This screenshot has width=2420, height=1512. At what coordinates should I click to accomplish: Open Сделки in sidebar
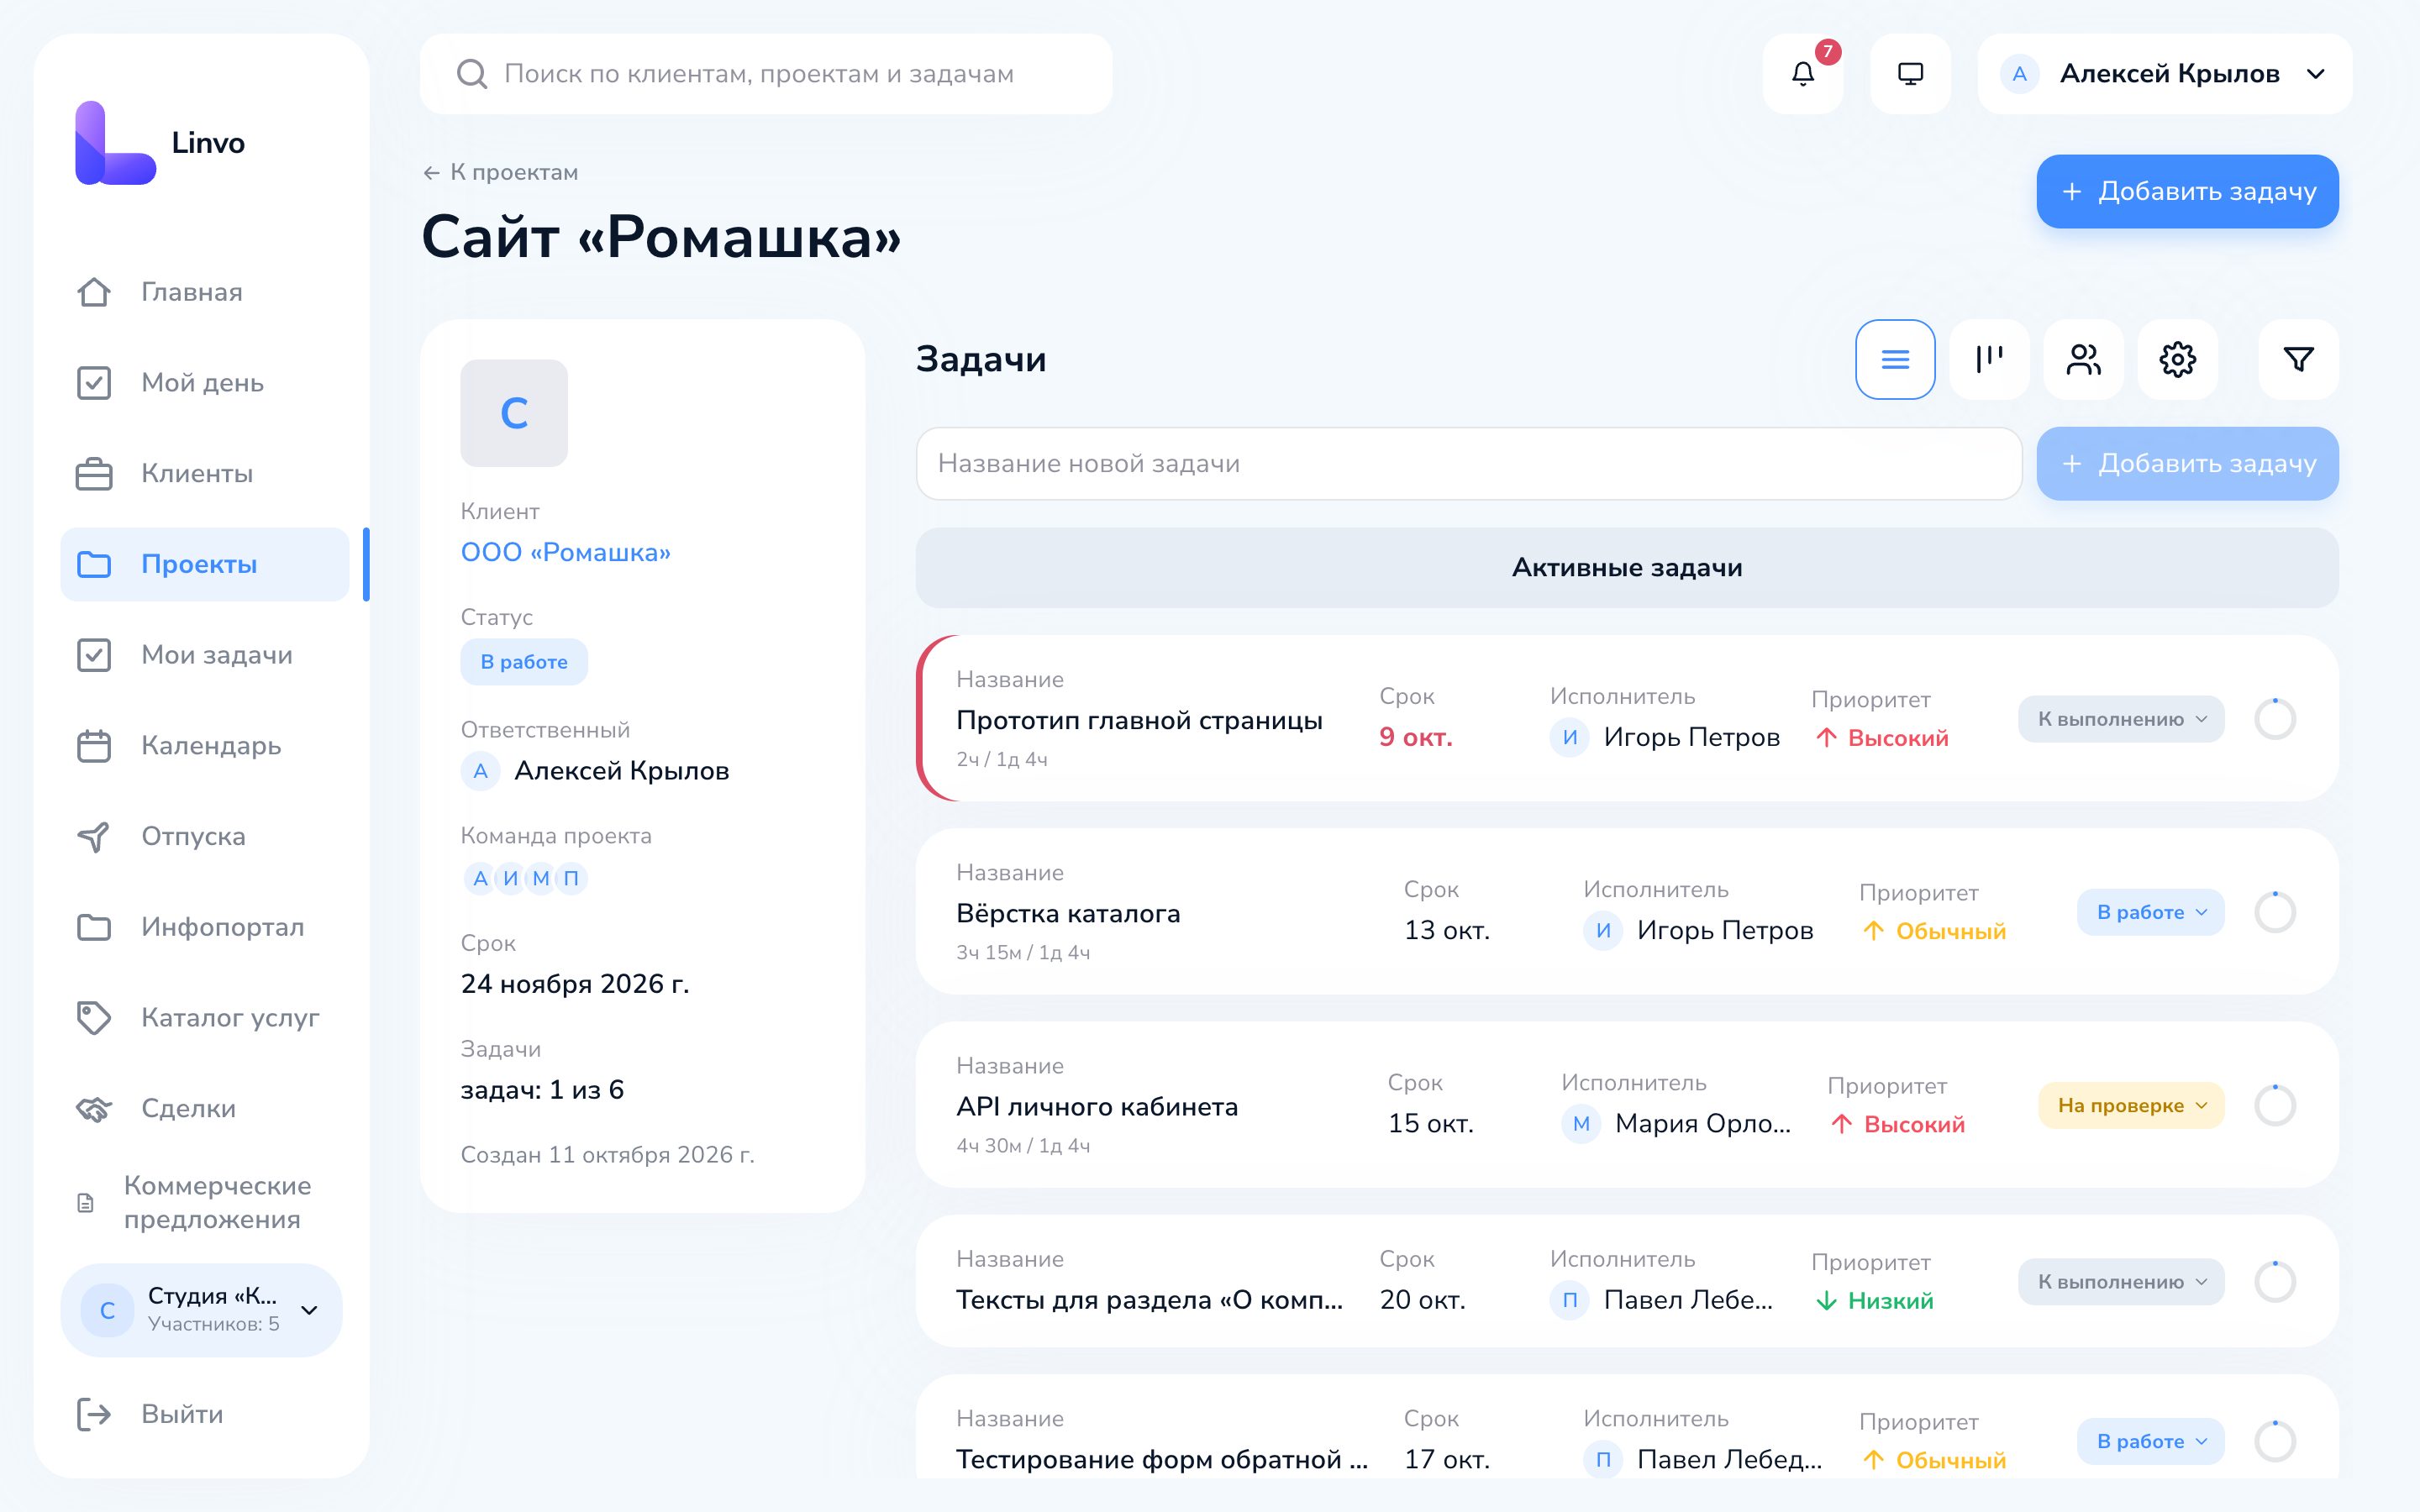pyautogui.click(x=205, y=1109)
